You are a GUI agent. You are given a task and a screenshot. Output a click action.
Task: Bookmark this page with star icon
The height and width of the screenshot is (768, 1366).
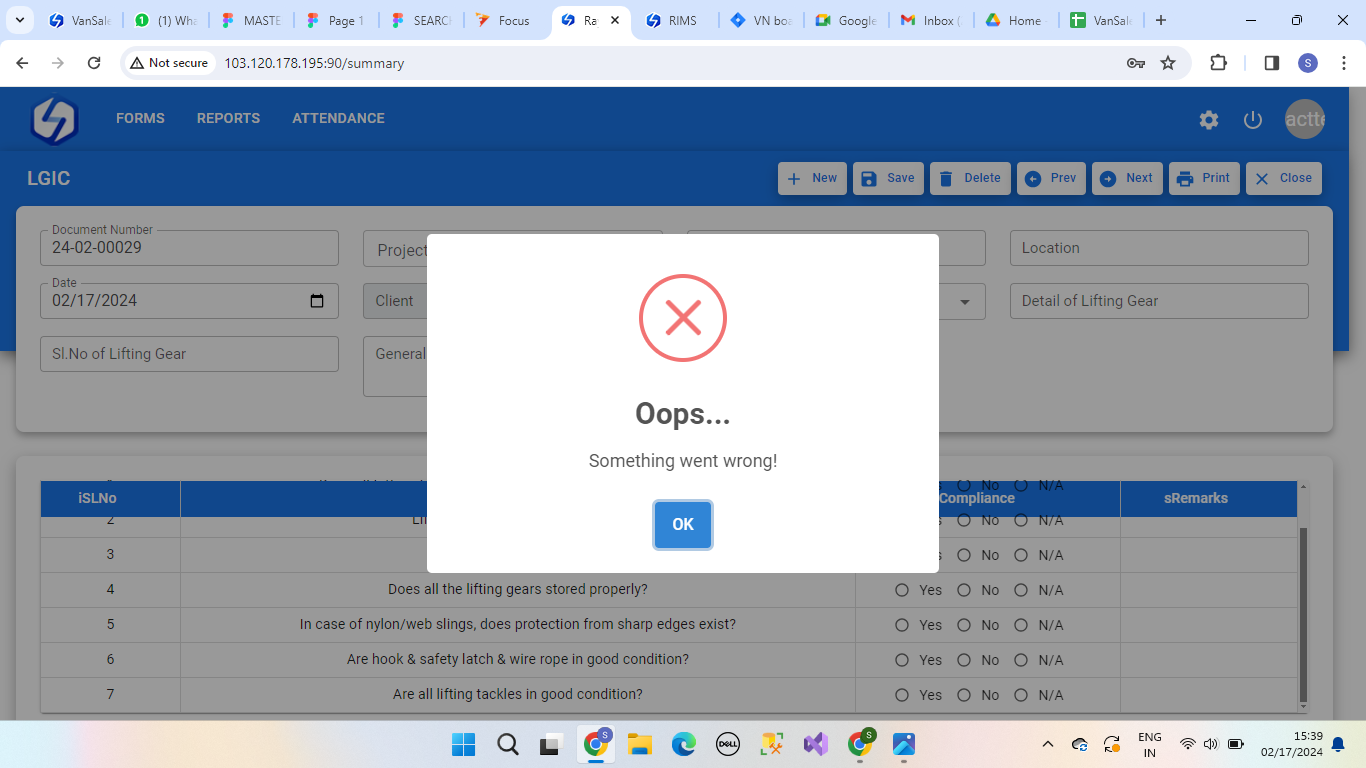click(x=1168, y=63)
